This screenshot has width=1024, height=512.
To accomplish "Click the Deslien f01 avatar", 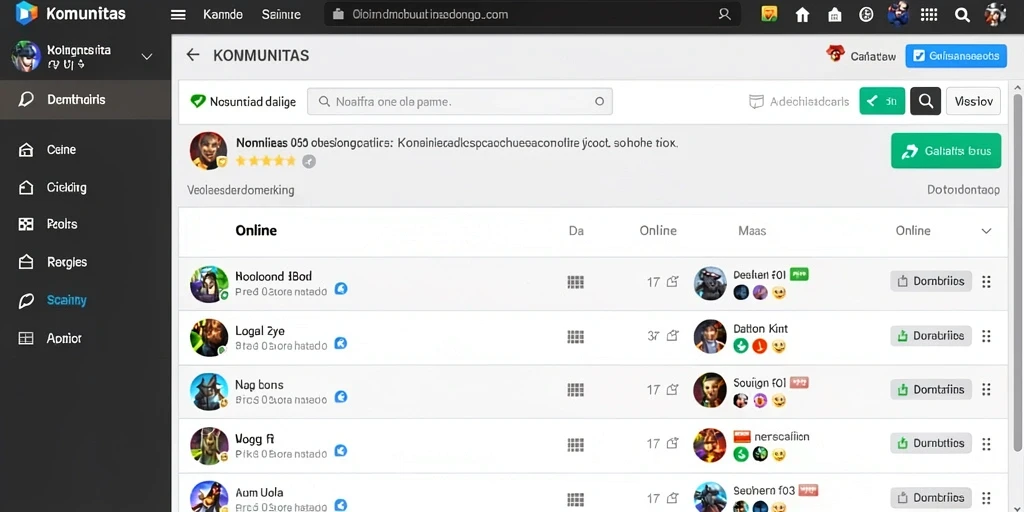I will (x=711, y=283).
